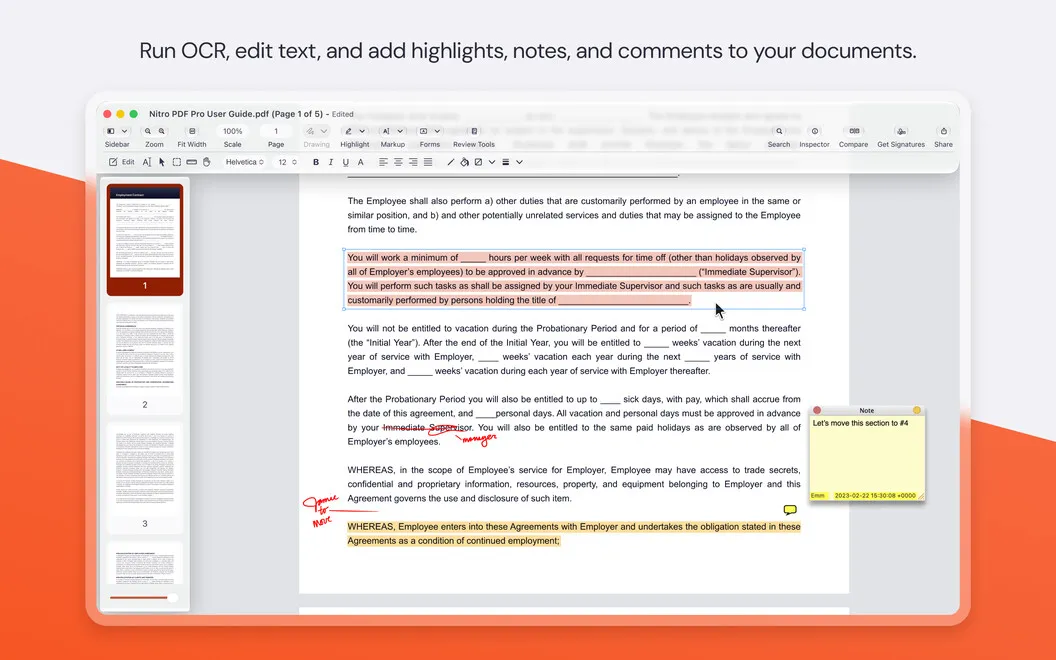The height and width of the screenshot is (660, 1056).
Task: Click the yellow comment bubble annotation
Action: (790, 510)
